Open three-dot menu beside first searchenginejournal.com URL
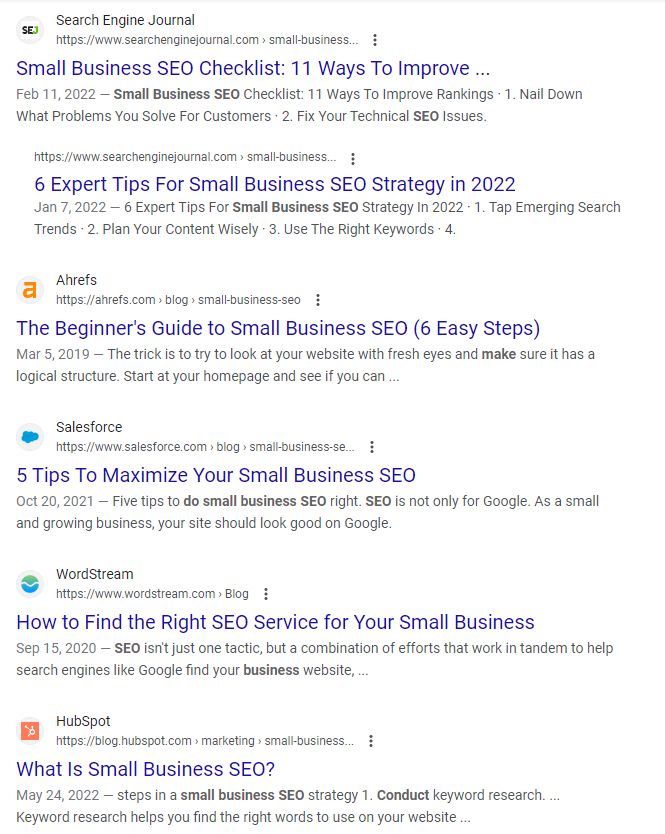This screenshot has width=665, height=834. 375,40
